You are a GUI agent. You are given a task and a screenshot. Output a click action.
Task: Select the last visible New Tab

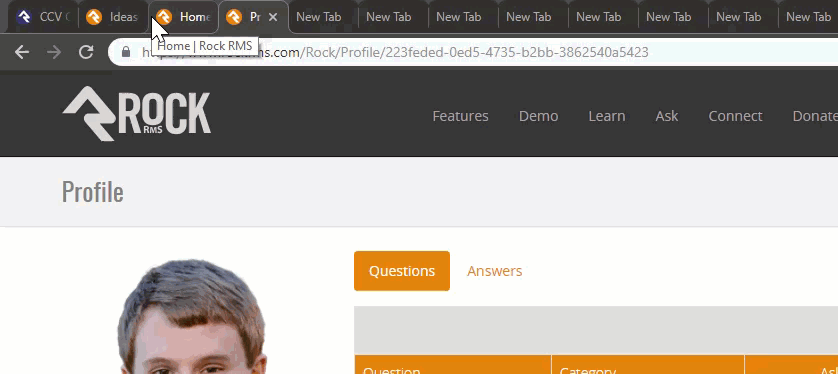(x=808, y=17)
